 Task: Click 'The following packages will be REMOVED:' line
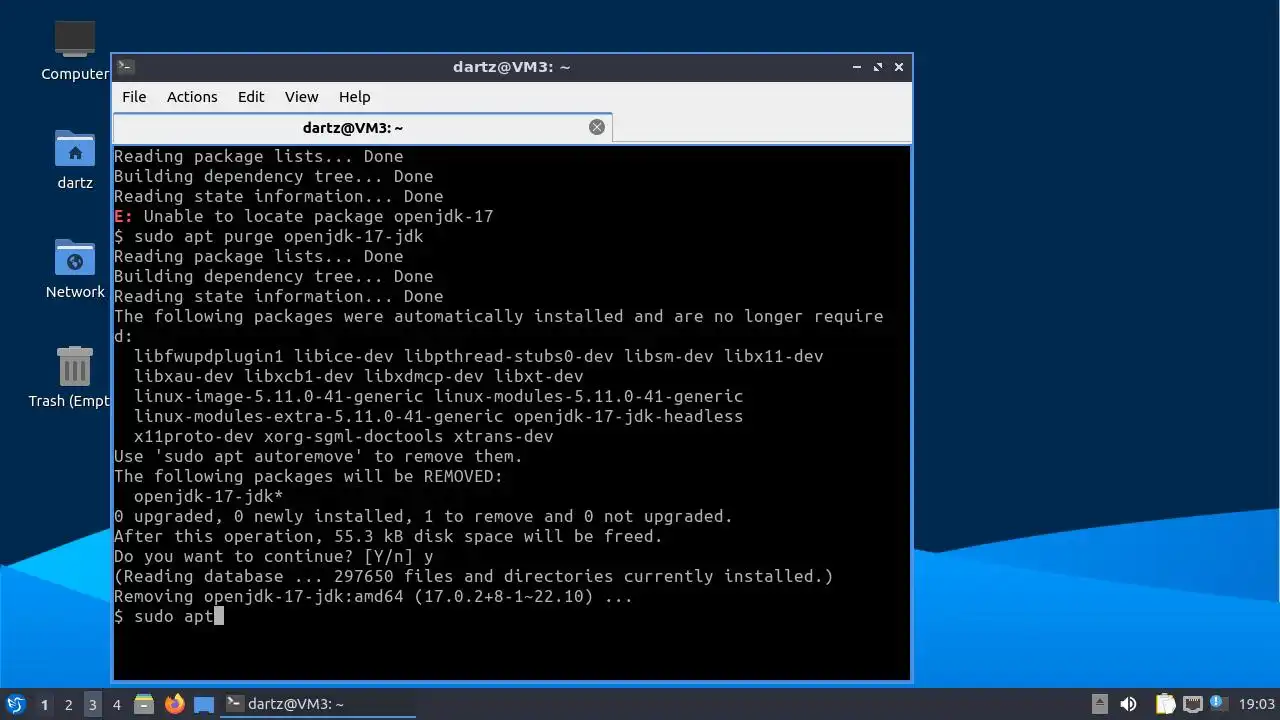(x=309, y=476)
